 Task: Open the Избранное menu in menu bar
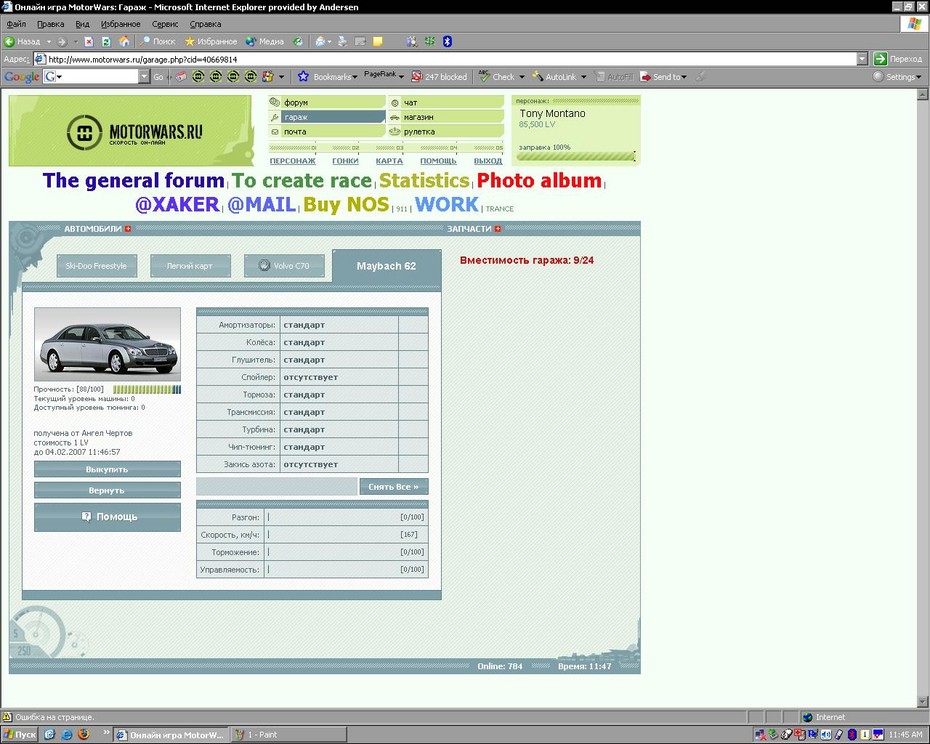tap(120, 24)
